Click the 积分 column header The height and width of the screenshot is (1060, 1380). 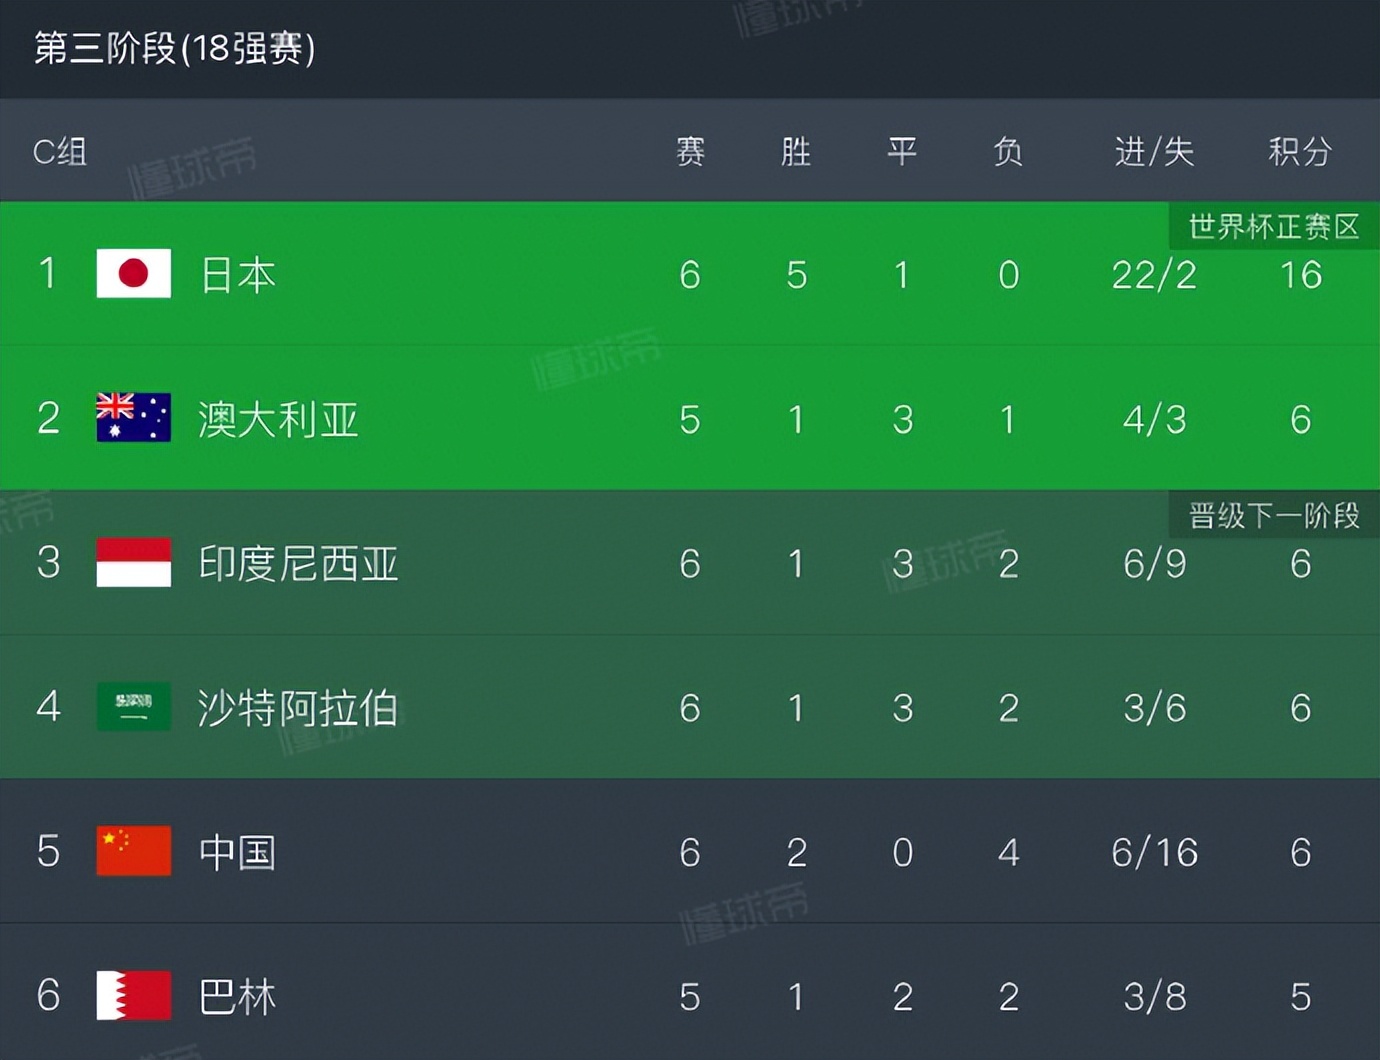pyautogui.click(x=1300, y=152)
